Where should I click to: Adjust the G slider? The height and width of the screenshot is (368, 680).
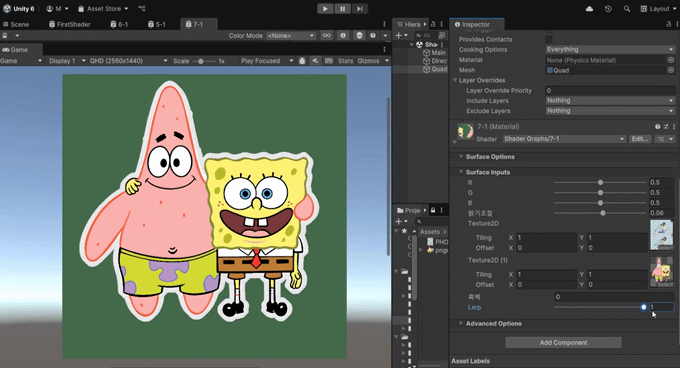pyautogui.click(x=600, y=192)
